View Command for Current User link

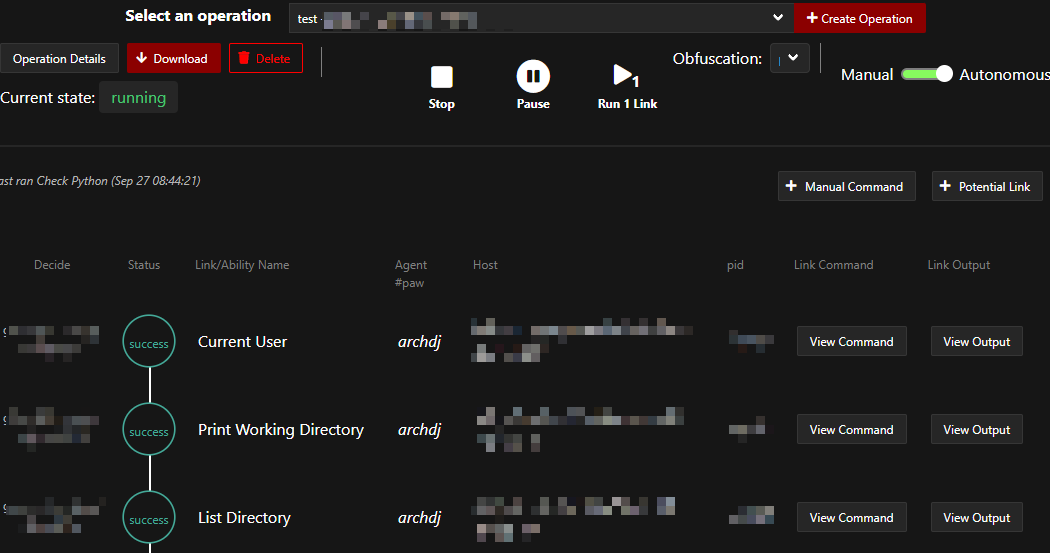pos(851,341)
